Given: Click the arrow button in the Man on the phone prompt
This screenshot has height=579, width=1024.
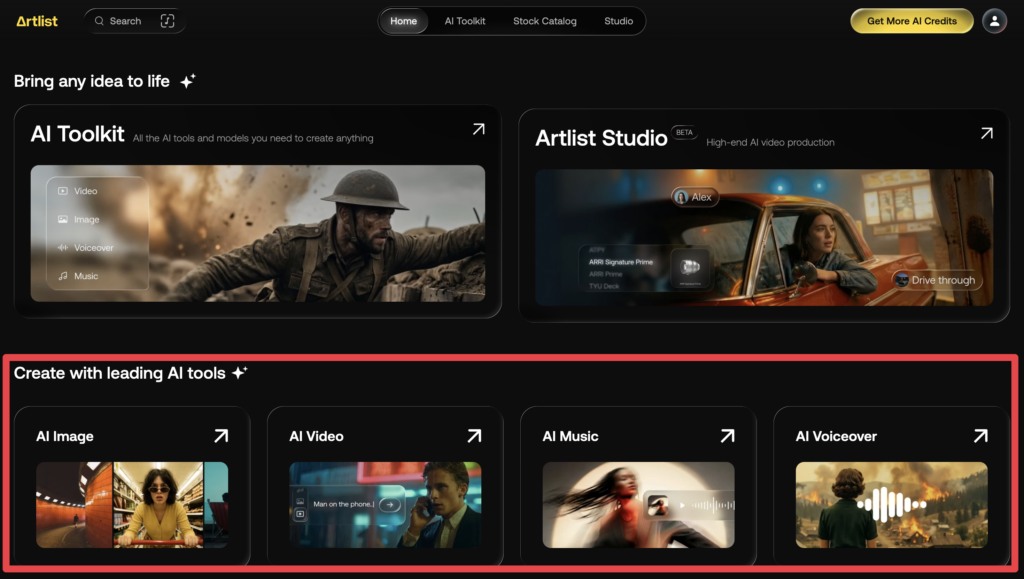Looking at the screenshot, I should click(390, 505).
